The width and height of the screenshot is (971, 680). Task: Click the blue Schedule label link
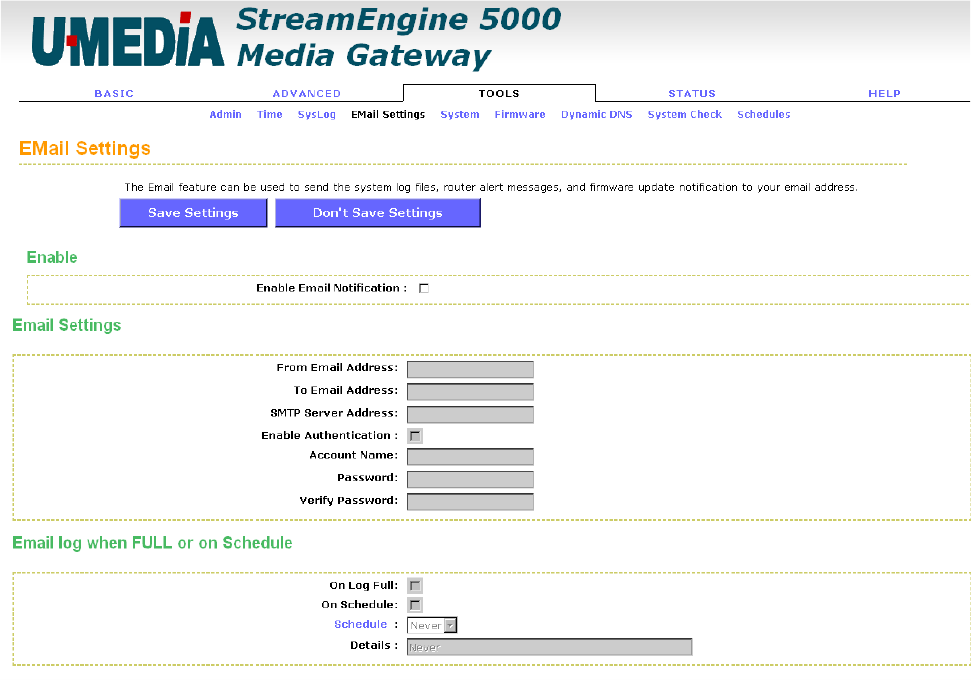(360, 624)
